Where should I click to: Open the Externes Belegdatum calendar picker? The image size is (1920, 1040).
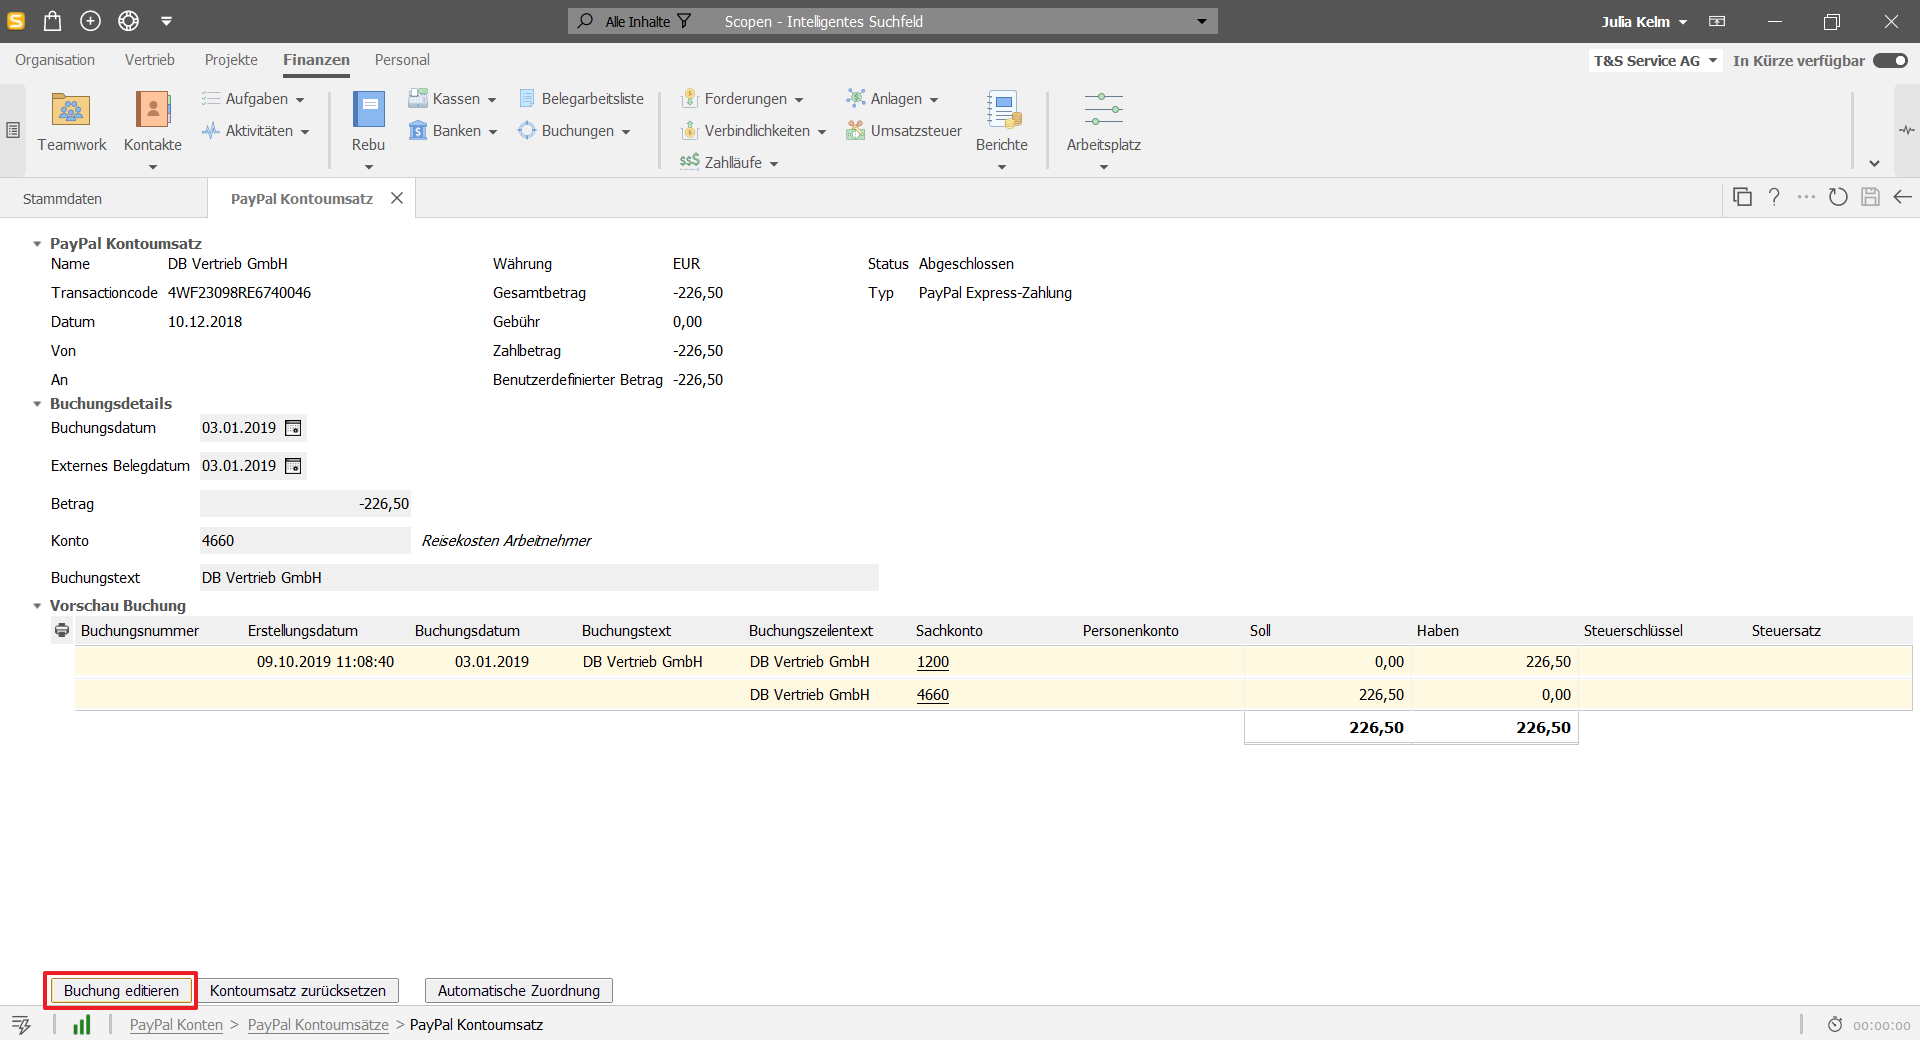pyautogui.click(x=293, y=466)
